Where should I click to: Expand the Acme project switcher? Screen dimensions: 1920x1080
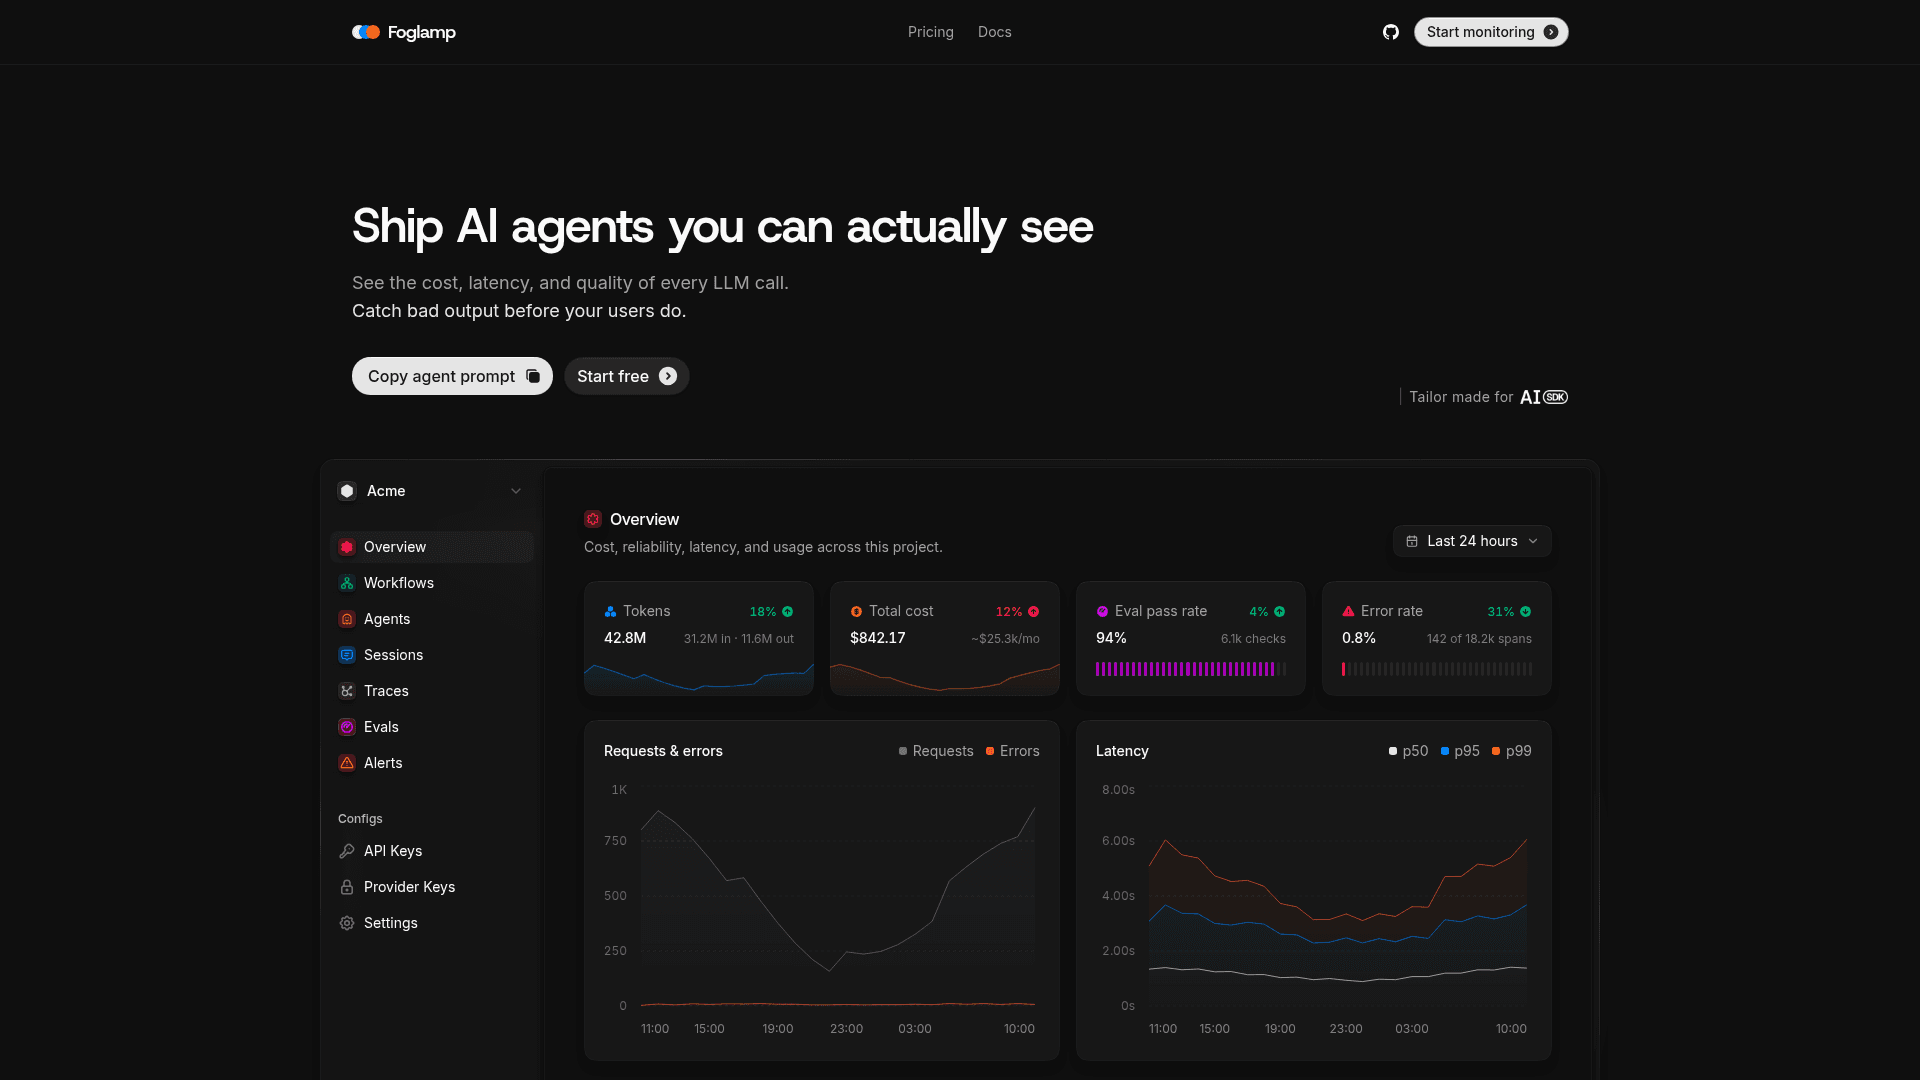(x=431, y=491)
